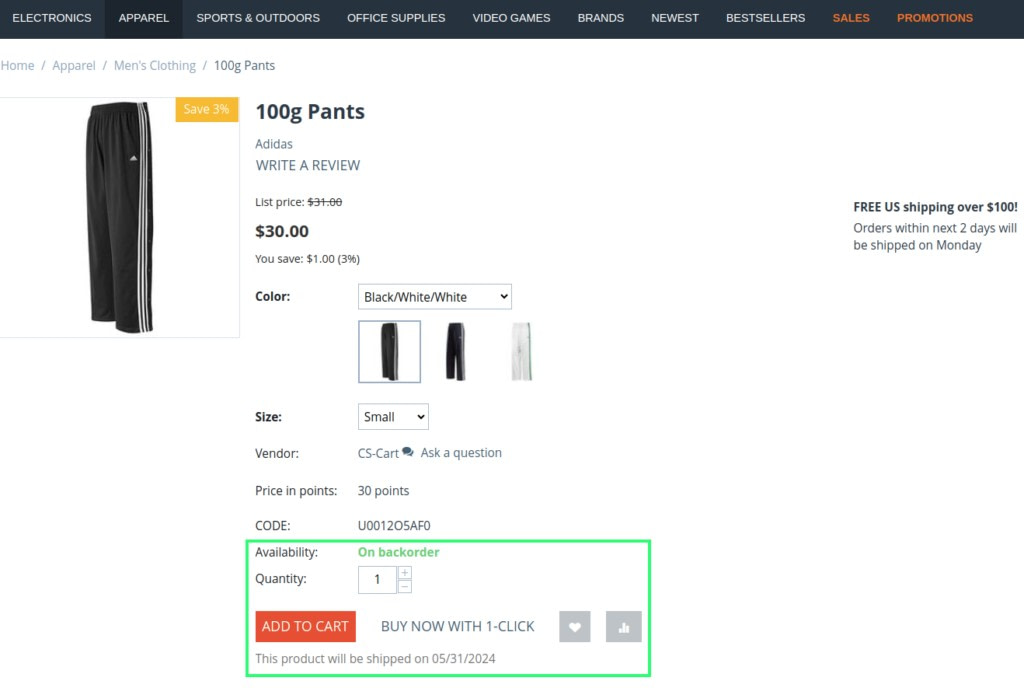This screenshot has height=688, width=1024.
Task: Click the compare chart icon button
Action: pos(624,627)
